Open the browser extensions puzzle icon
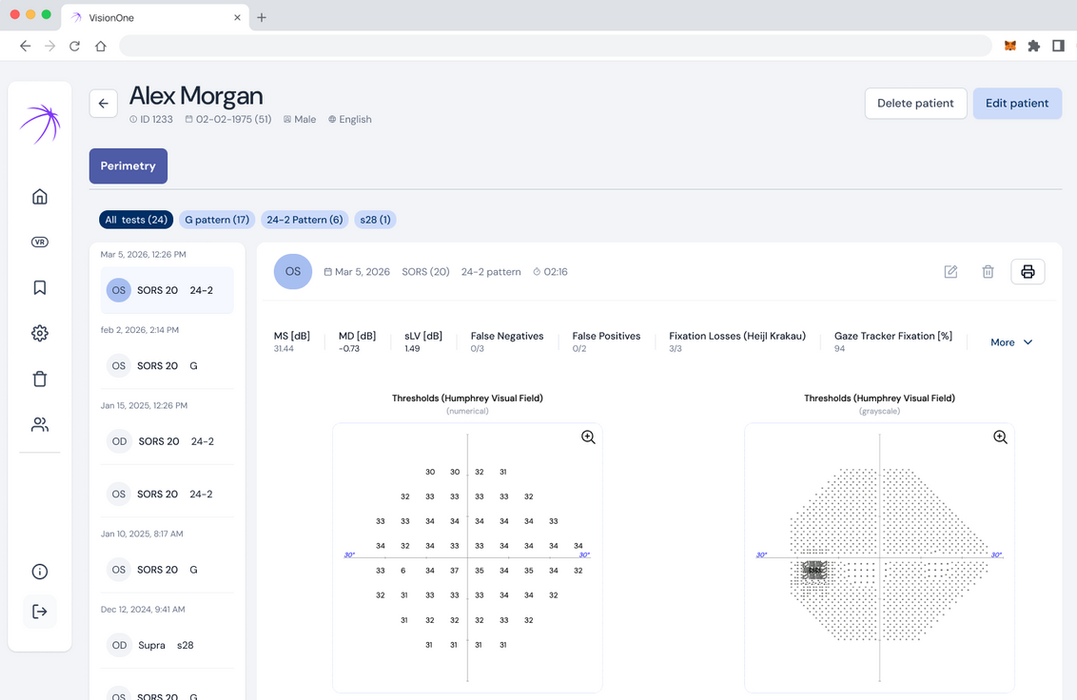The width and height of the screenshot is (1077, 700). click(1034, 46)
